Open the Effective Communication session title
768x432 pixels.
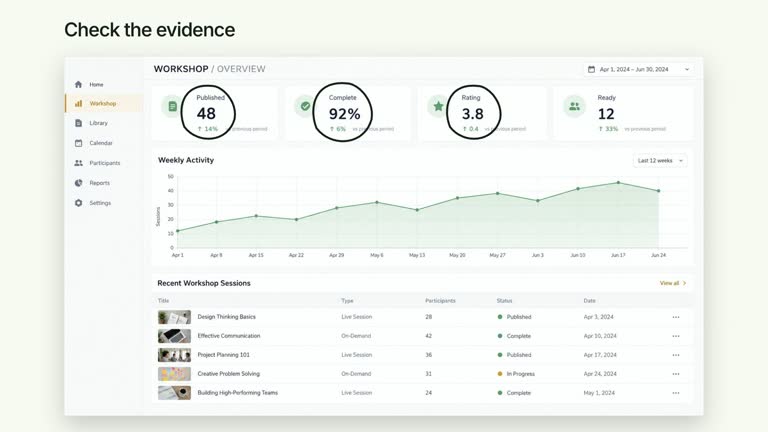pyautogui.click(x=229, y=336)
